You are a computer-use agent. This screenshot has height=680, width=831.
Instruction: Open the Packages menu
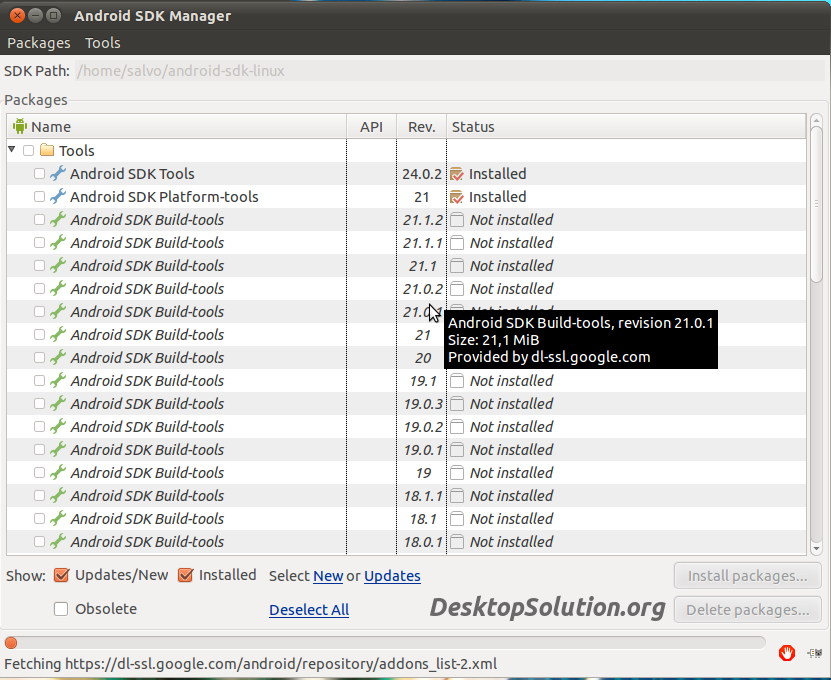[x=39, y=43]
